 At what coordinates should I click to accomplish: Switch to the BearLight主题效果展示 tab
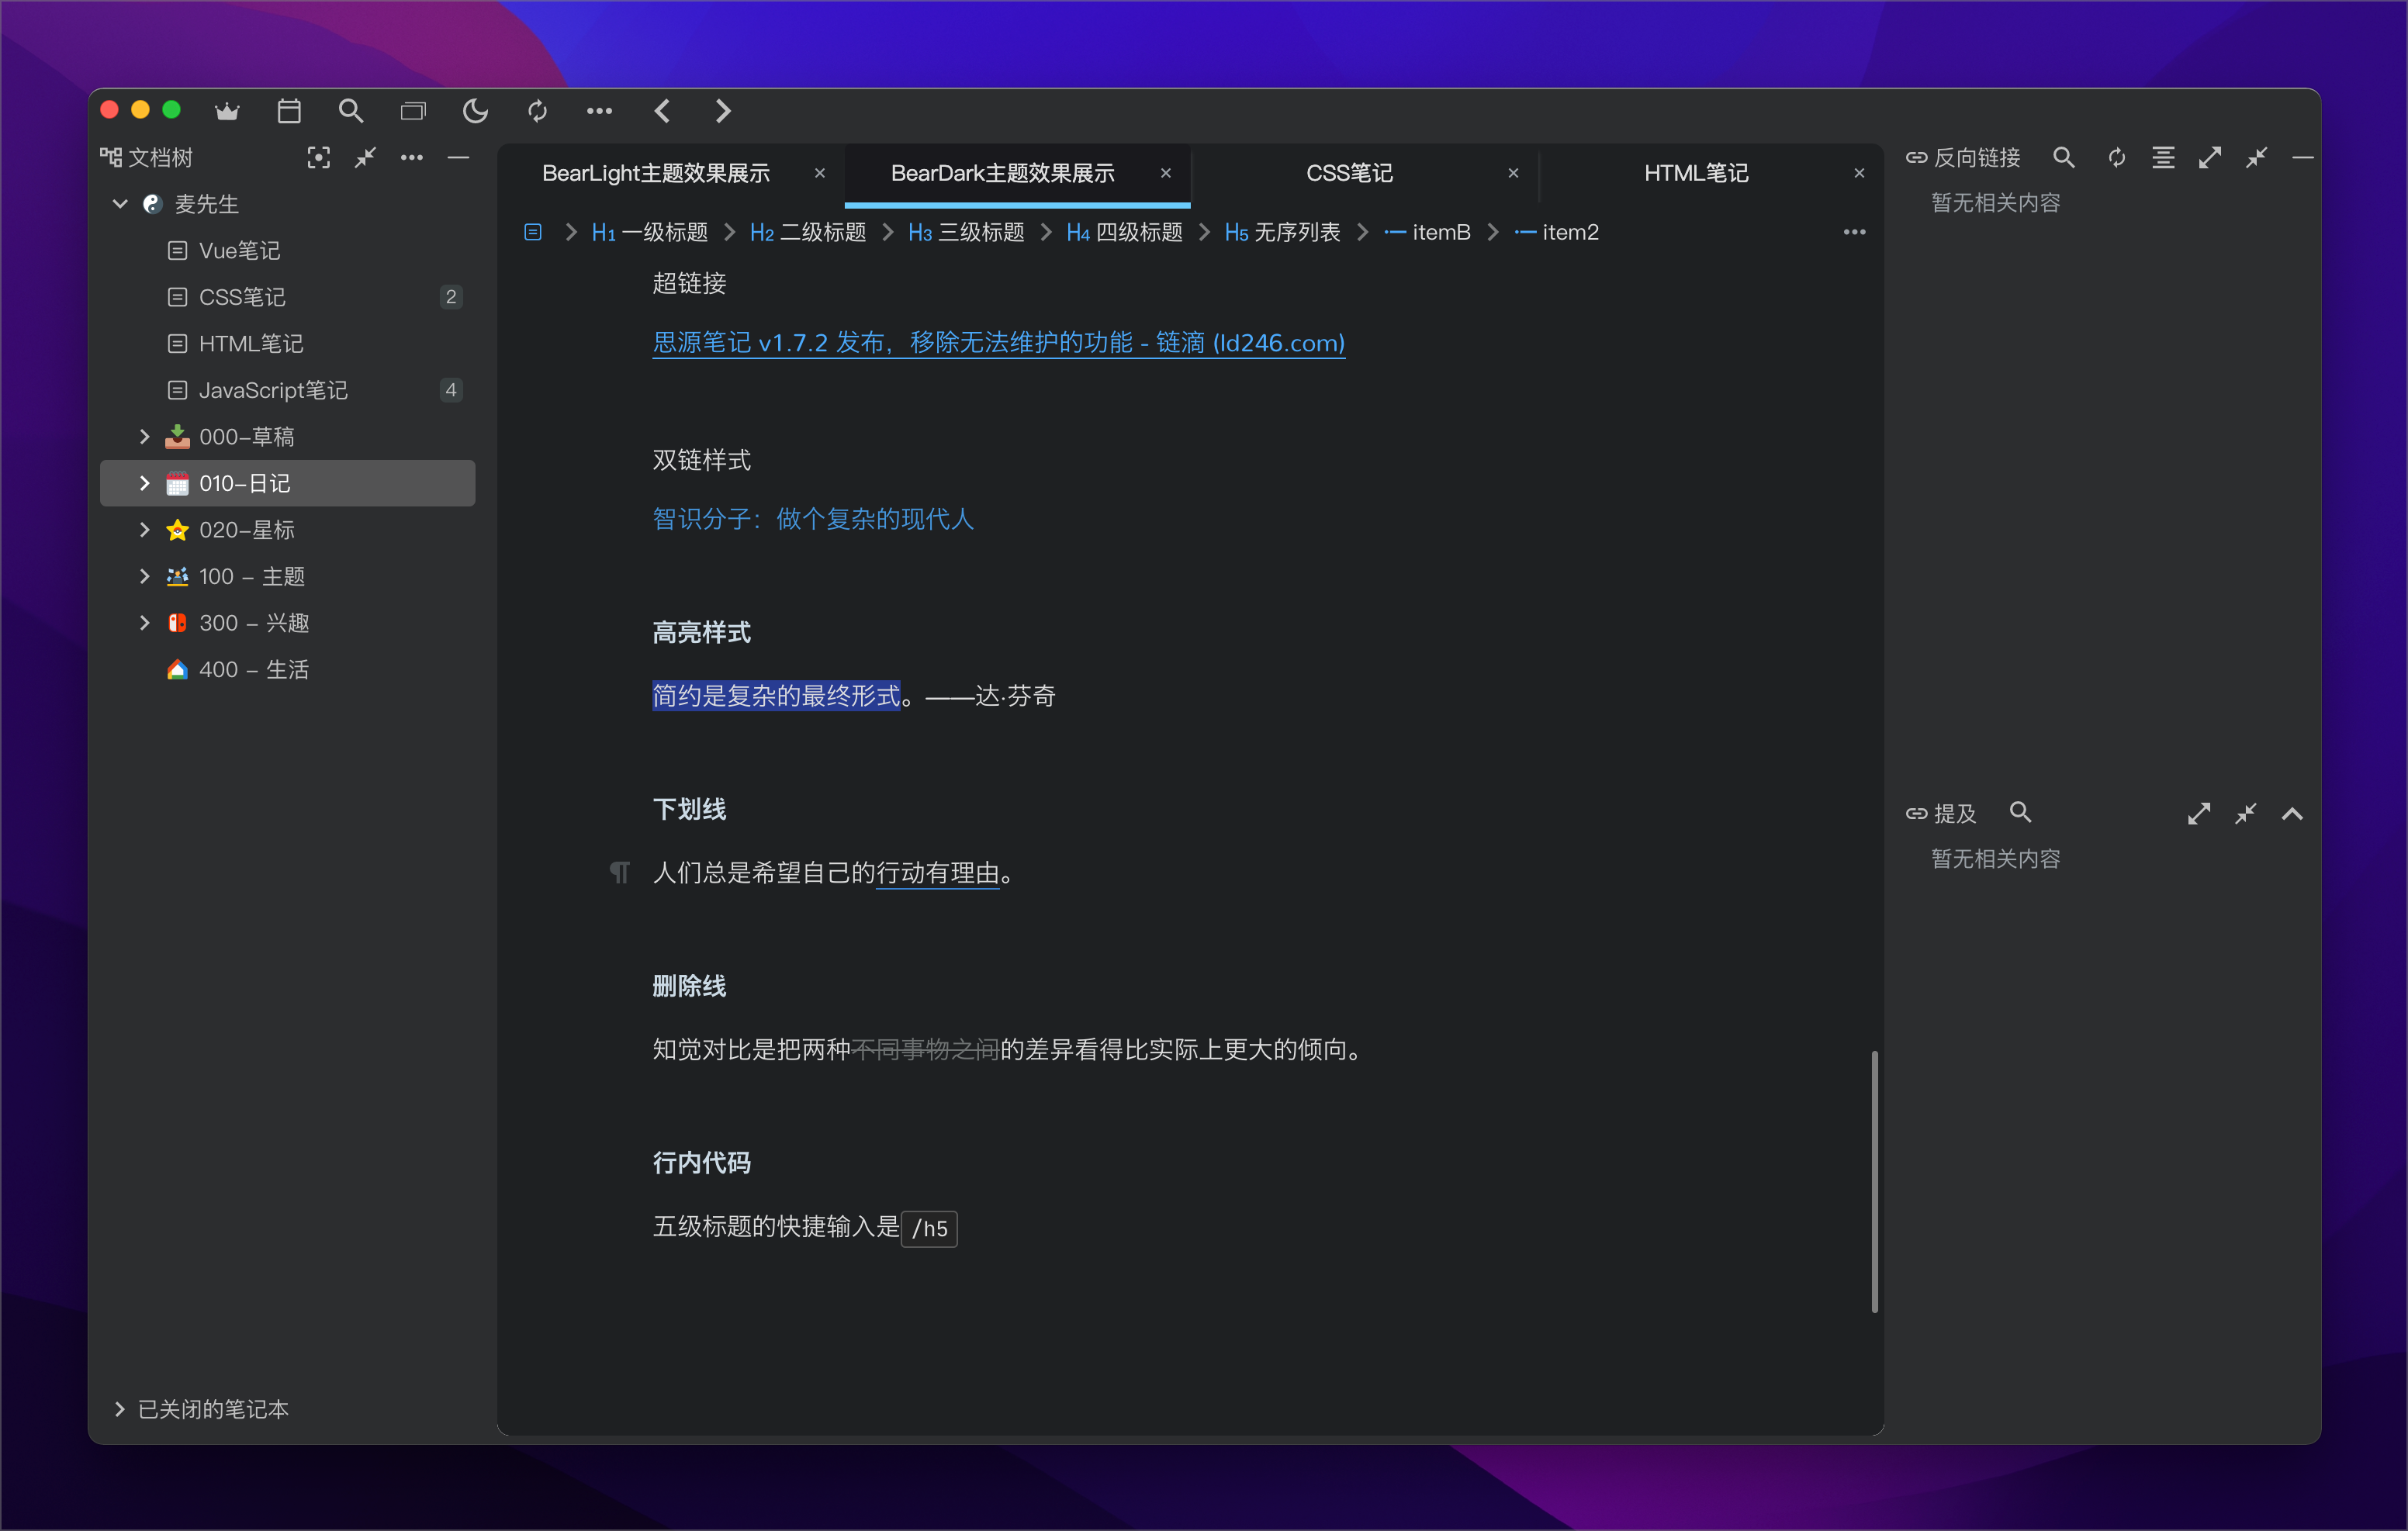[655, 173]
